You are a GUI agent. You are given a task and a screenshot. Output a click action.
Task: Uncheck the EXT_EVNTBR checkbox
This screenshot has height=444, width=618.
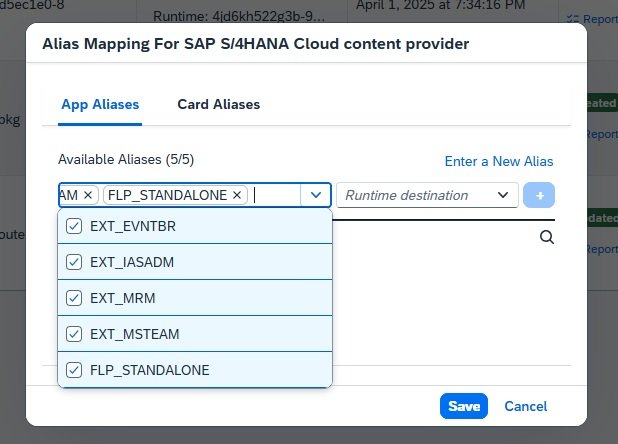pyautogui.click(x=74, y=226)
